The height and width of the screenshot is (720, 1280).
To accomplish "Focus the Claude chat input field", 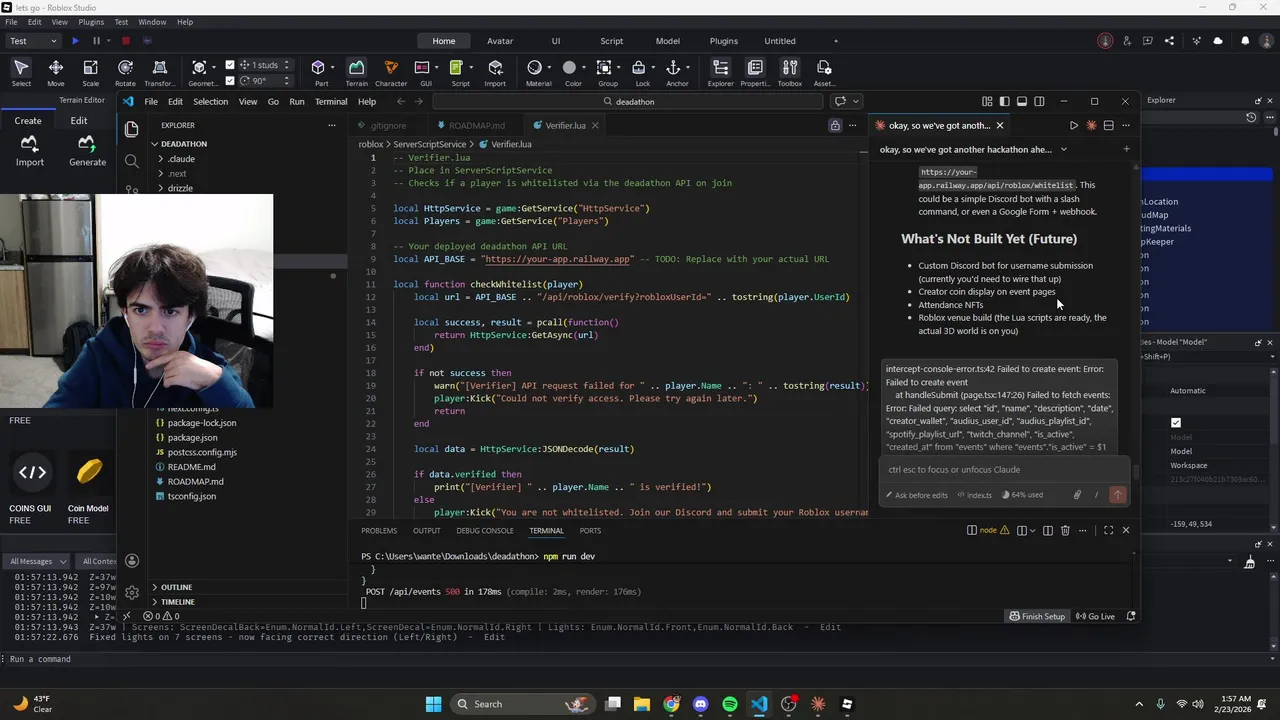I will [x=1005, y=470].
